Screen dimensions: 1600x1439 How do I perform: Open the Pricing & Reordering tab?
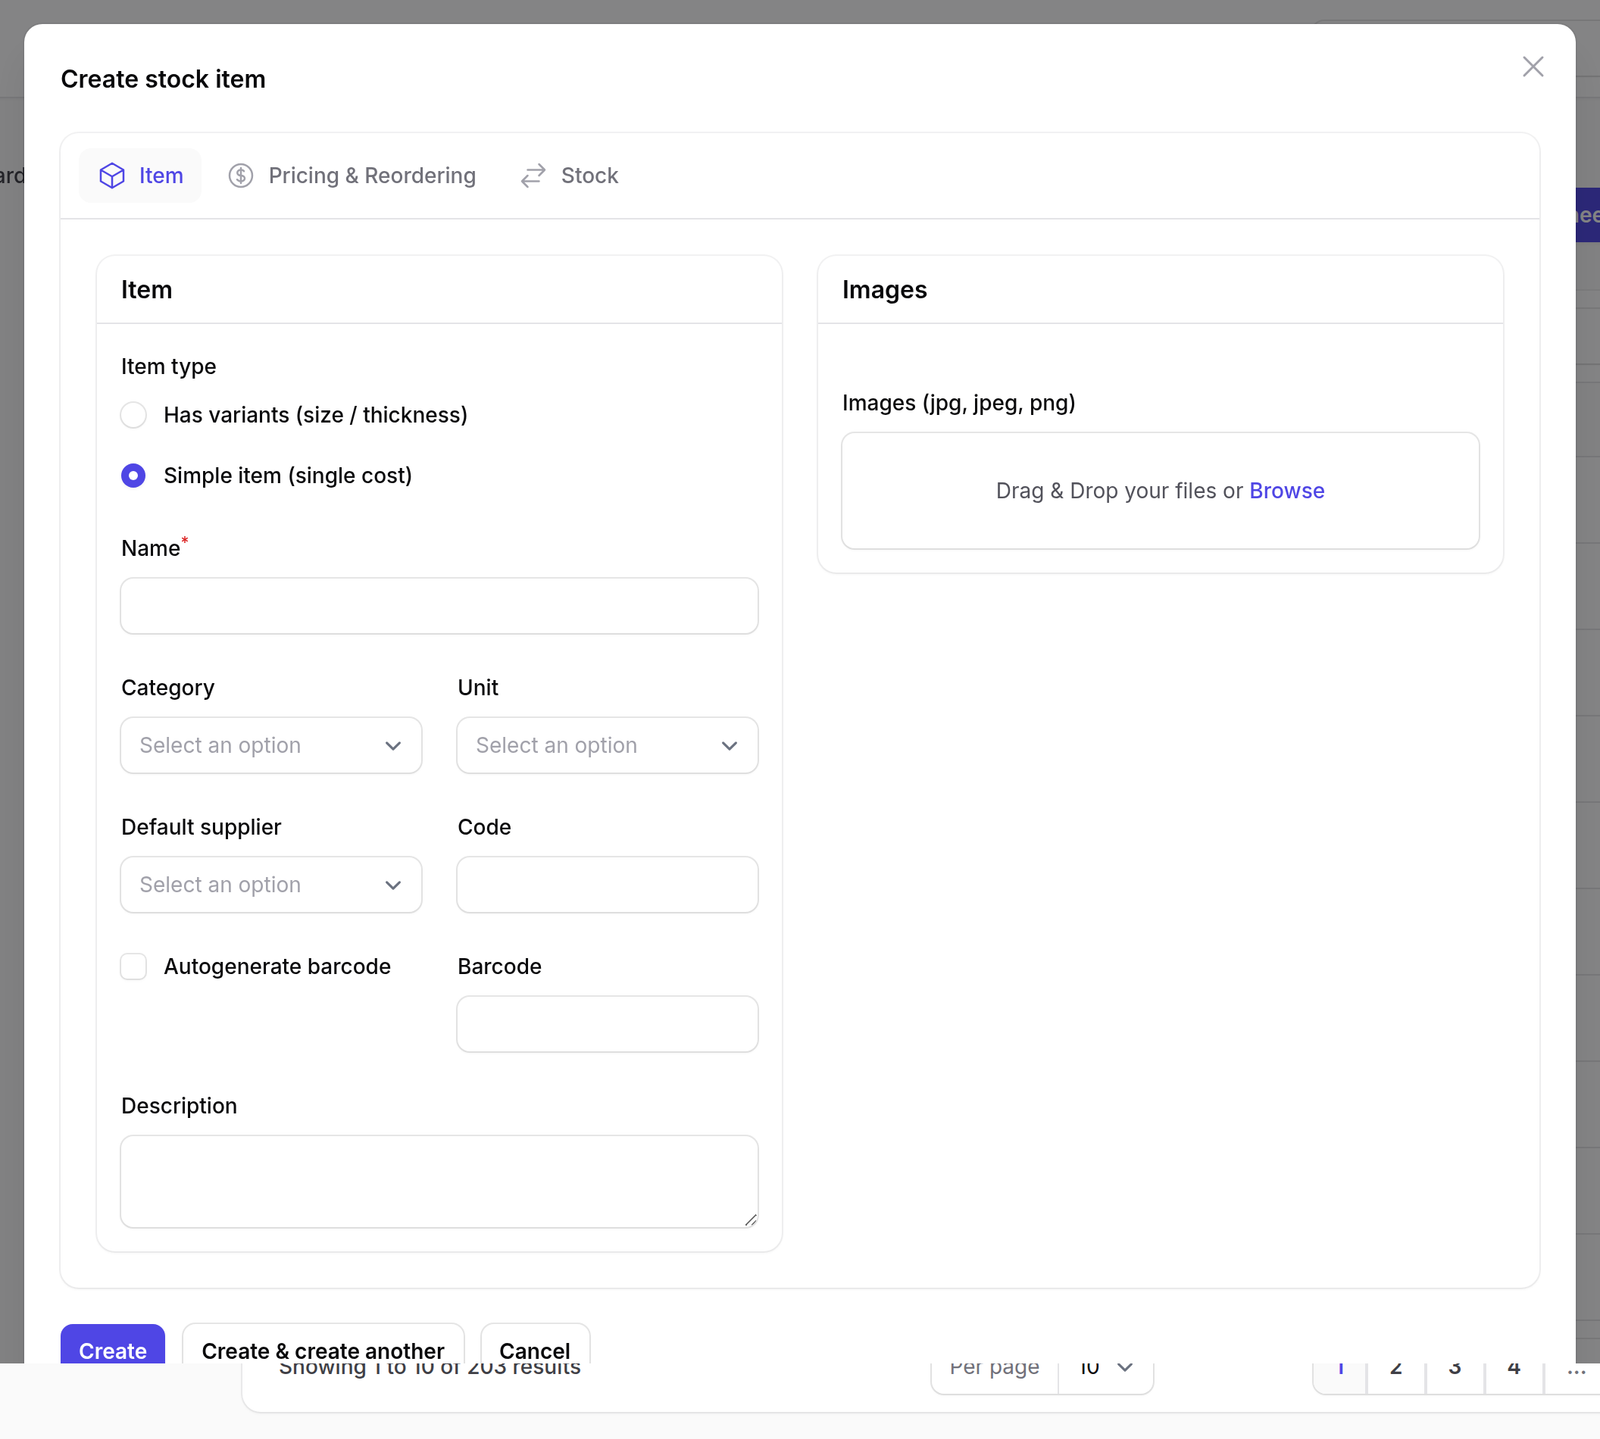(x=353, y=176)
